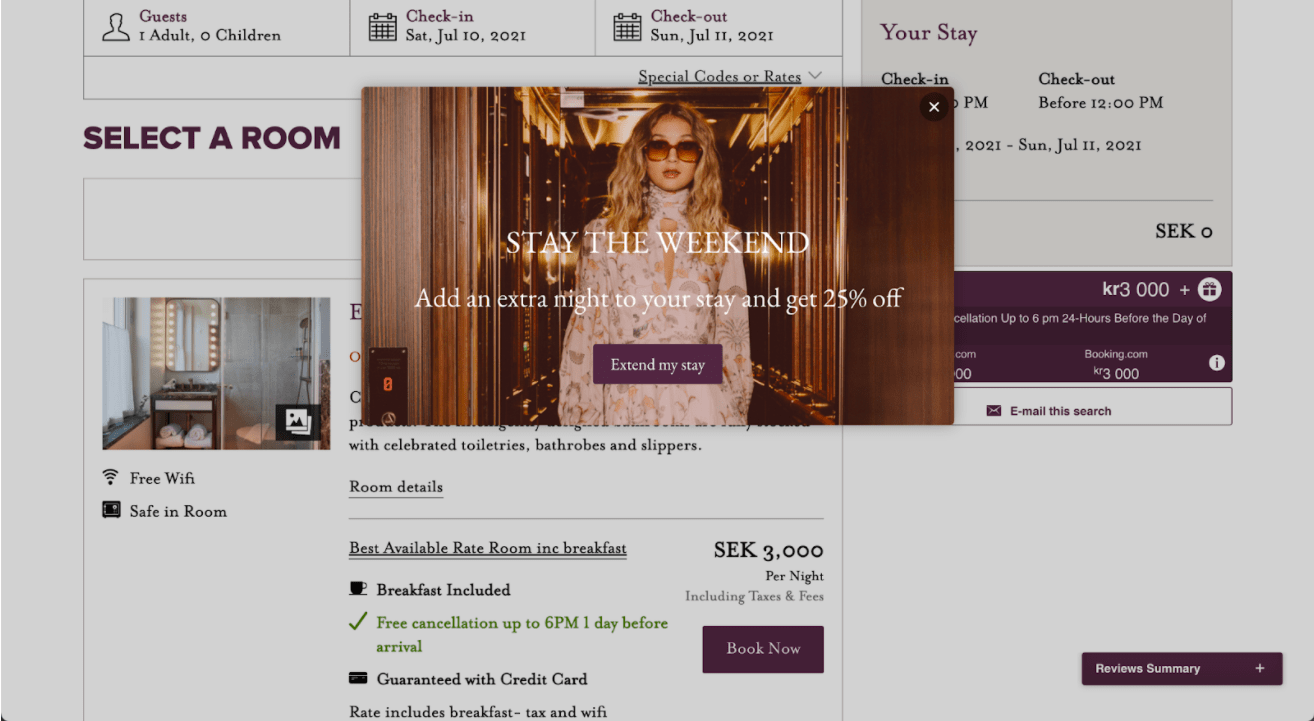Open the room photo gallery icon
Screen dimensions: 1314x721
coord(298,422)
